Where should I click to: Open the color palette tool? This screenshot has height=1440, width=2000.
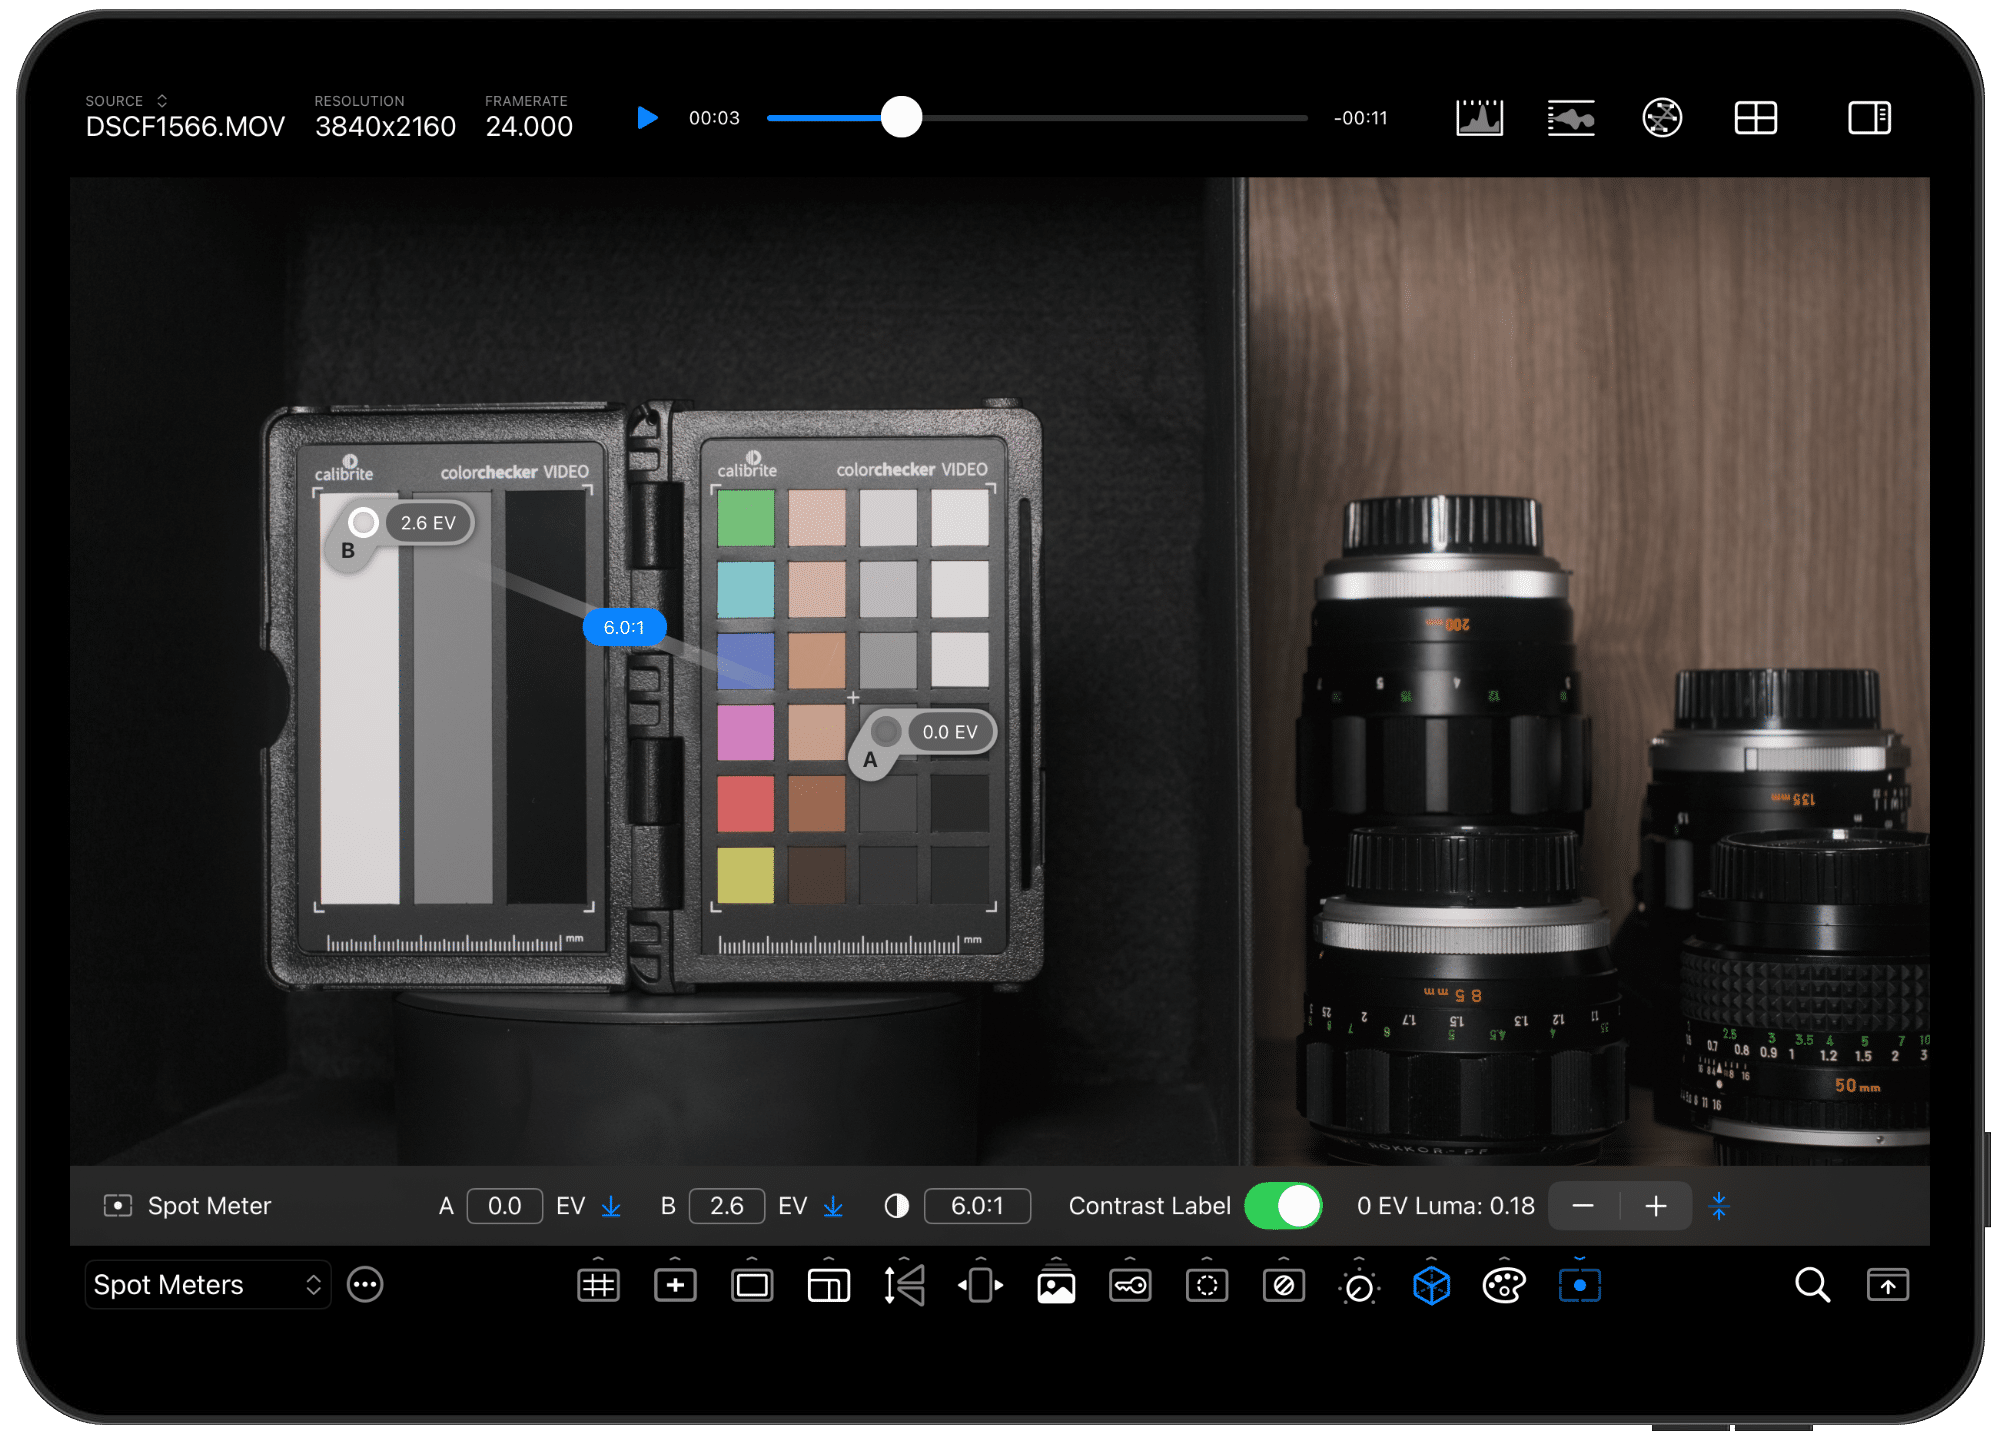(1504, 1285)
